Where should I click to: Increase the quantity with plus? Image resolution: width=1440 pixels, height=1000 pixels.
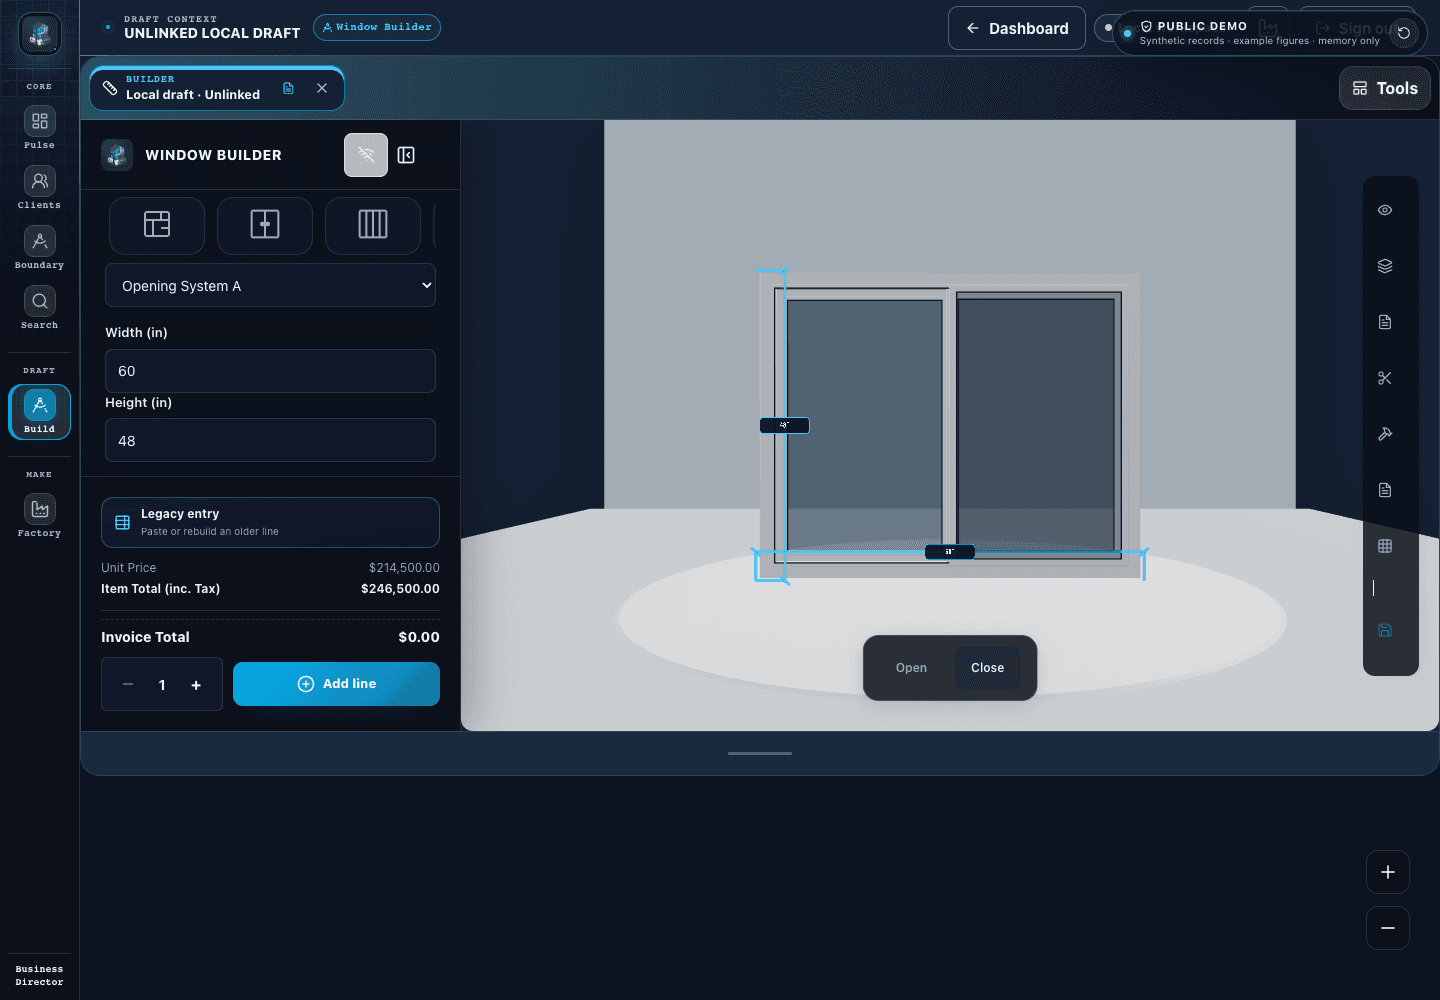196,685
